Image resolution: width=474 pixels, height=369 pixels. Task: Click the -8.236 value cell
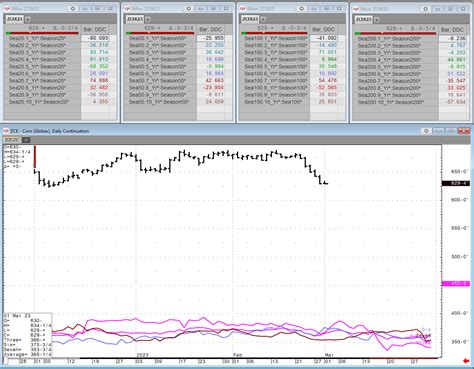pos(453,38)
